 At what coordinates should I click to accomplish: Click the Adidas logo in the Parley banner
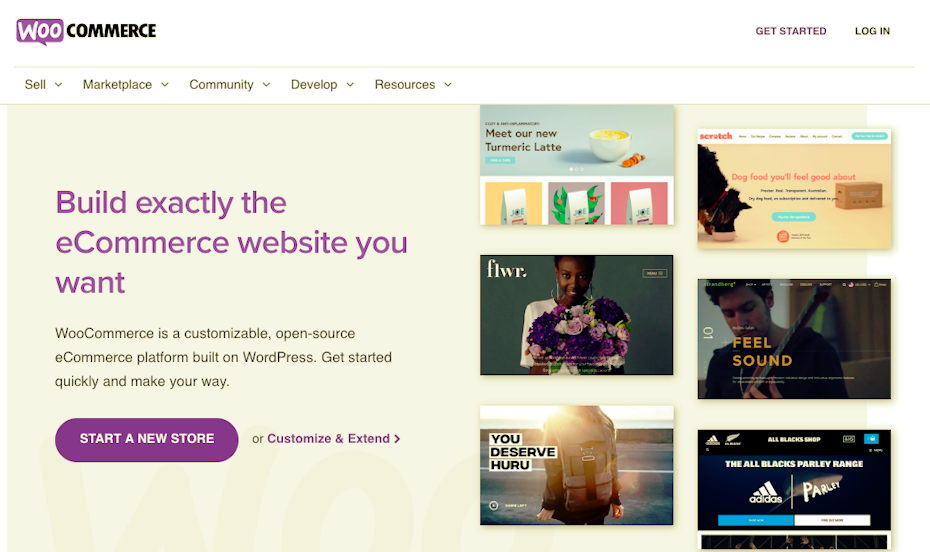click(765, 492)
